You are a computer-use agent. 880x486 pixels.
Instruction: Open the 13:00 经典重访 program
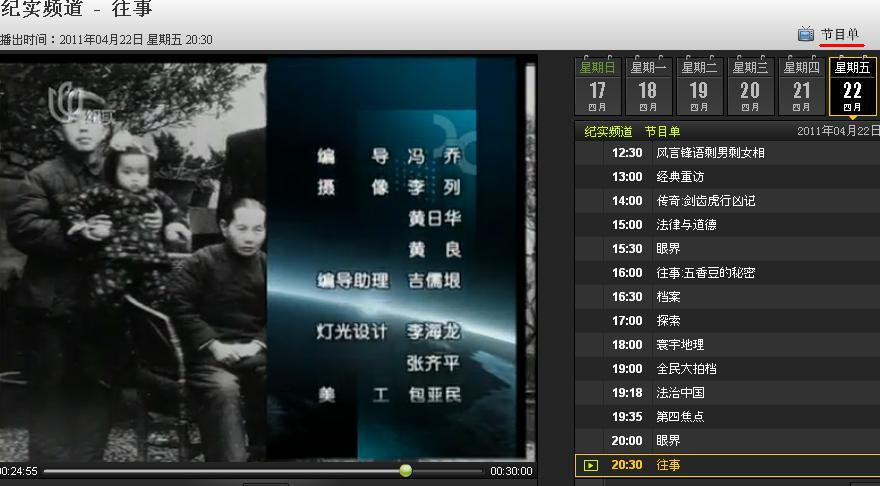coord(680,177)
